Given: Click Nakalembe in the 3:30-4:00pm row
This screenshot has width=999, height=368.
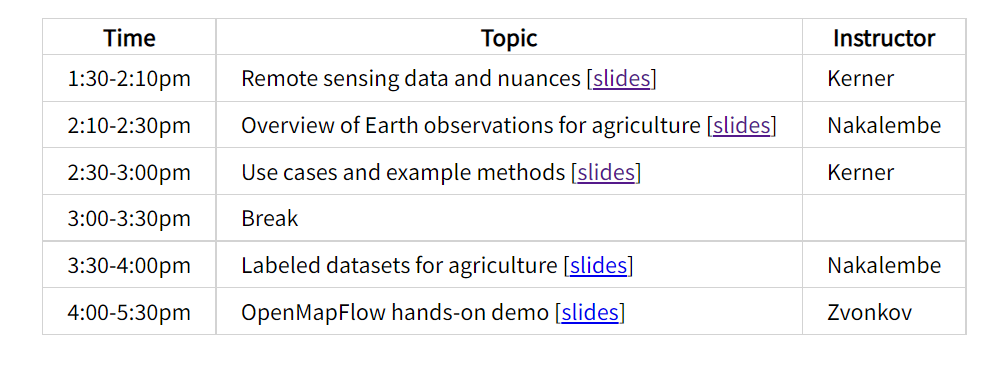Looking at the screenshot, I should point(884,265).
